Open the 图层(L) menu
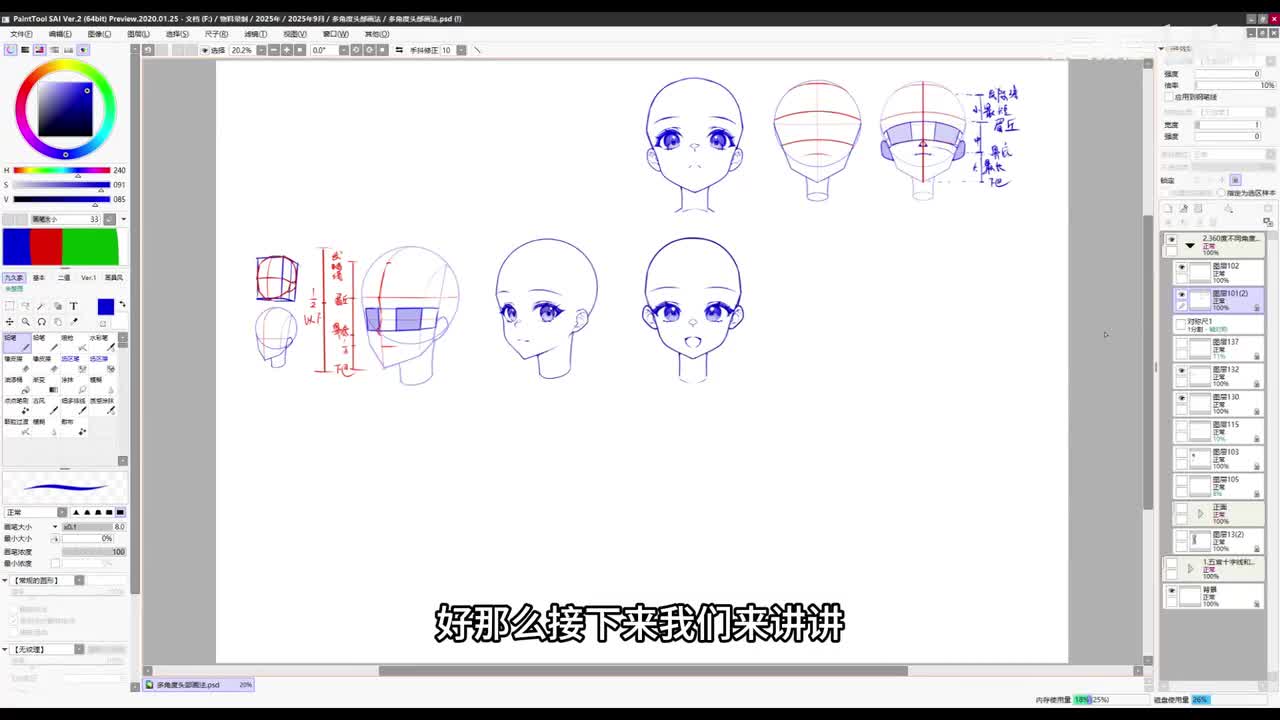 pyautogui.click(x=138, y=34)
